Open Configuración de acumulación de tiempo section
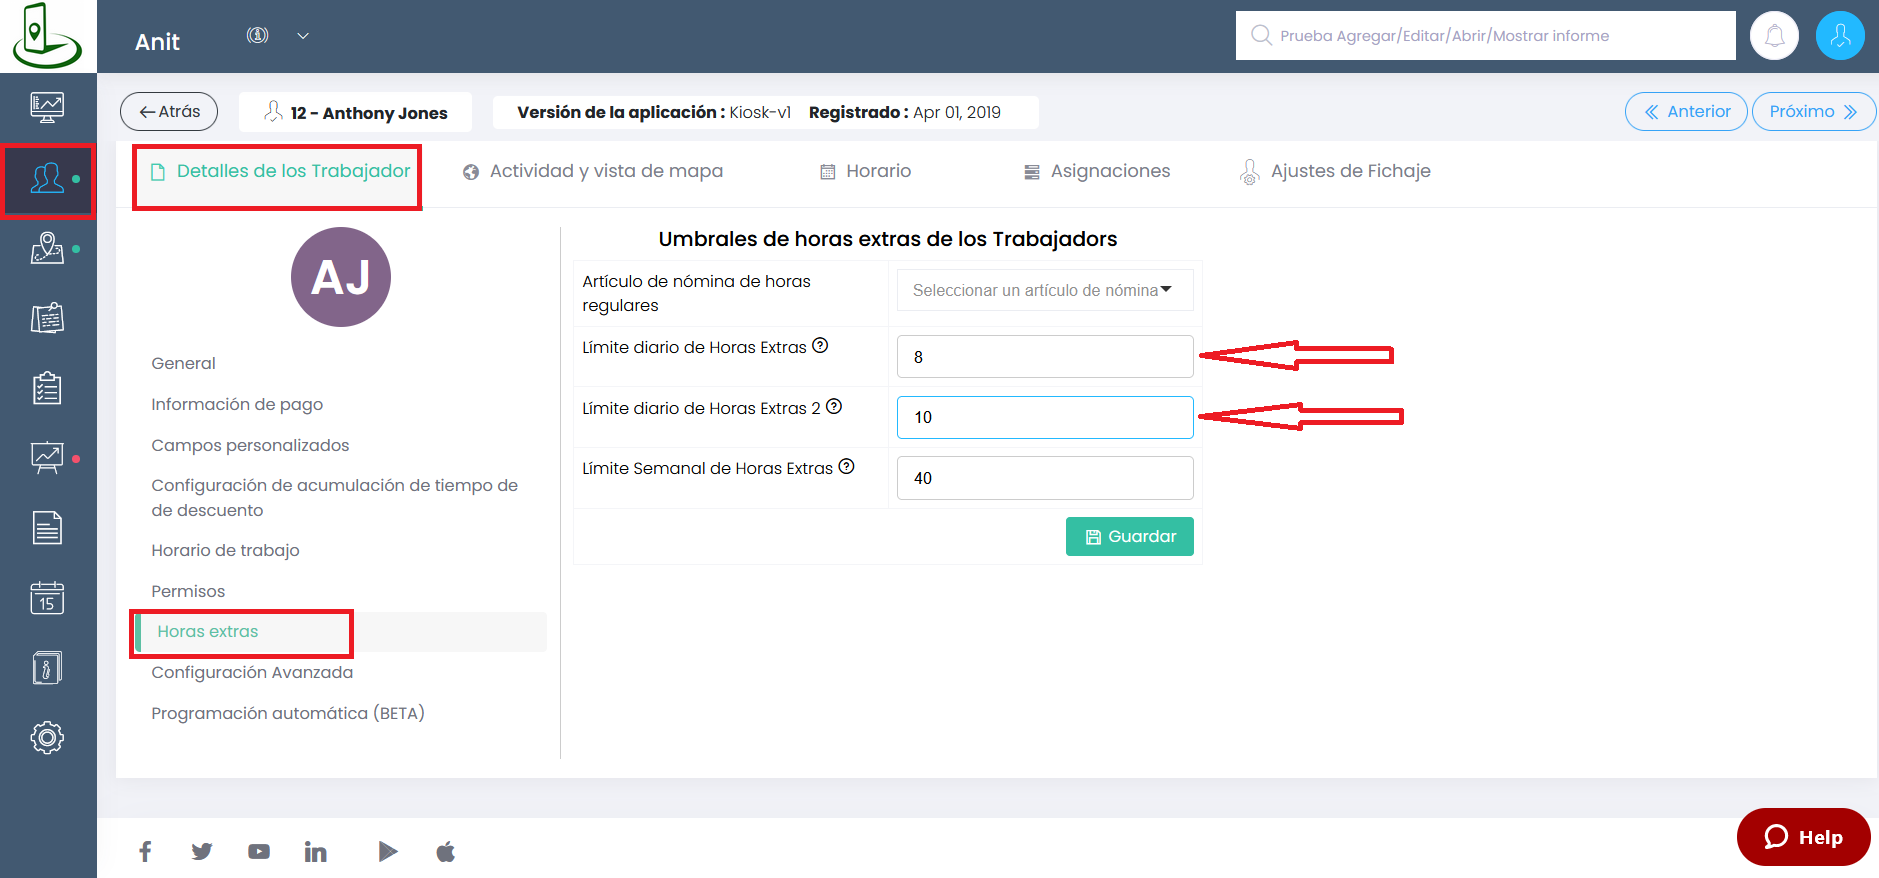This screenshot has width=1879, height=878. click(x=335, y=498)
